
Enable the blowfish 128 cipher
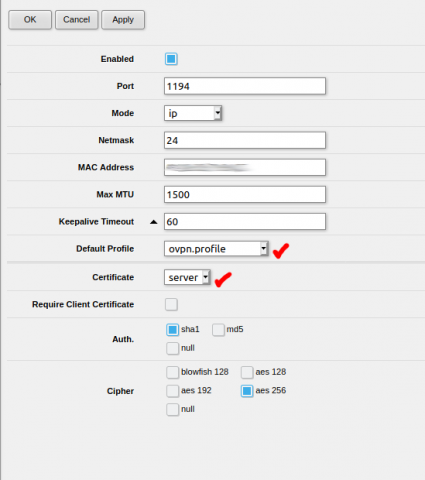(x=172, y=372)
